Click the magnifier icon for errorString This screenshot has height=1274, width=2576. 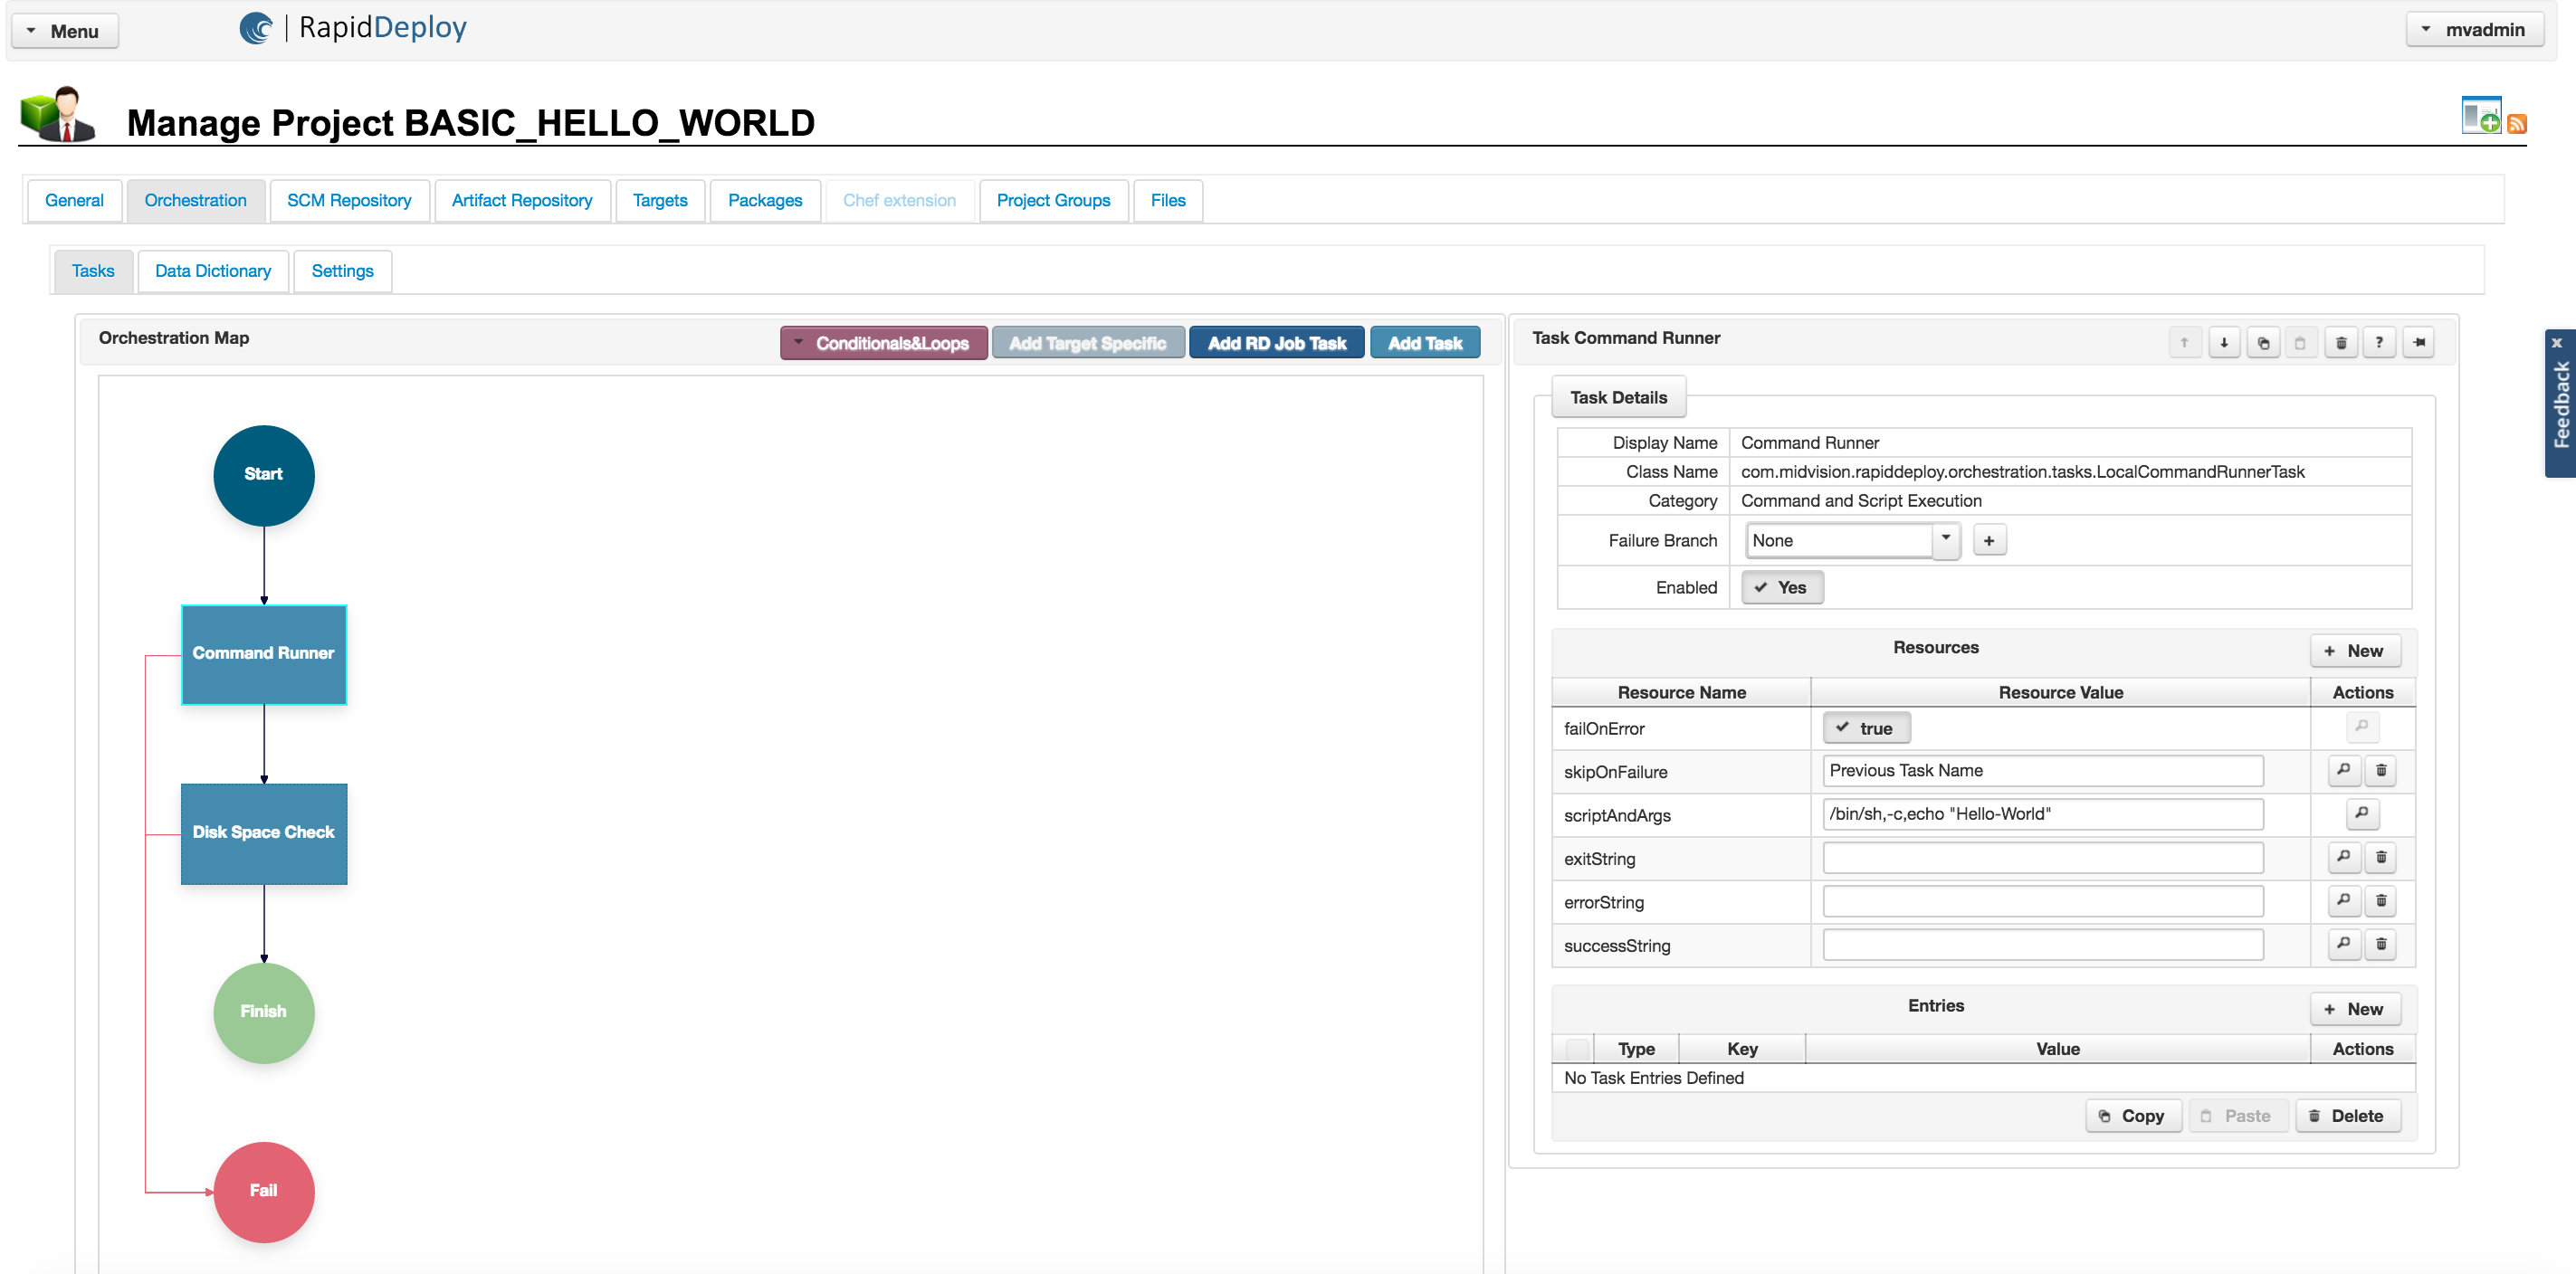tap(2344, 900)
